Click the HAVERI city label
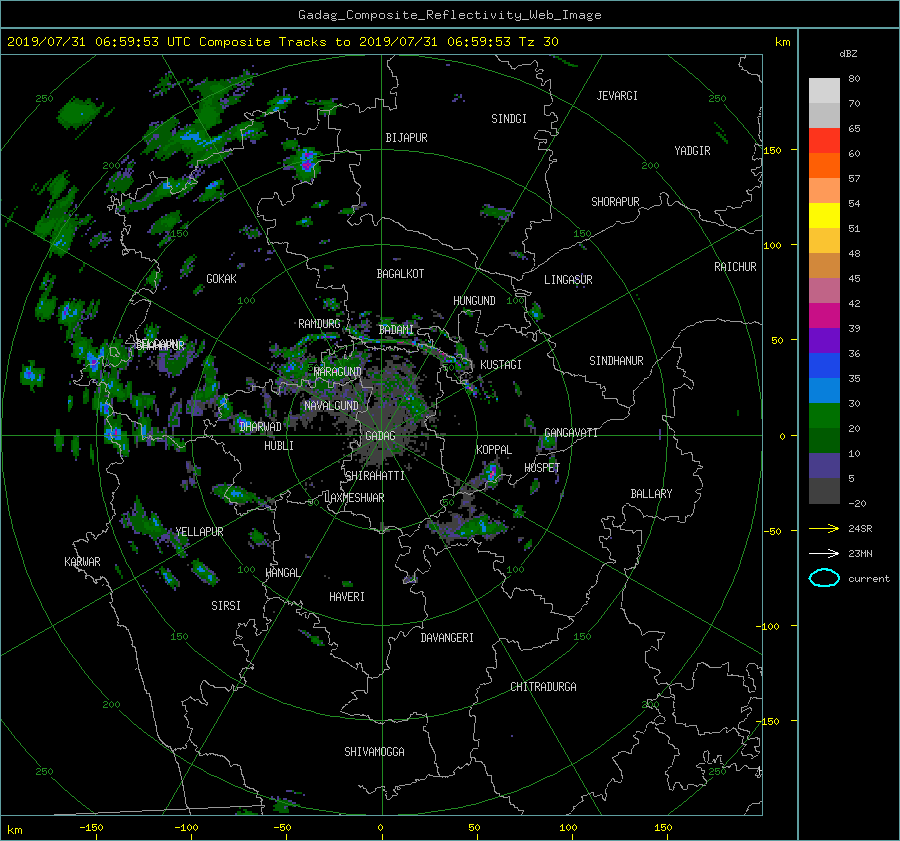900x841 pixels. point(347,597)
